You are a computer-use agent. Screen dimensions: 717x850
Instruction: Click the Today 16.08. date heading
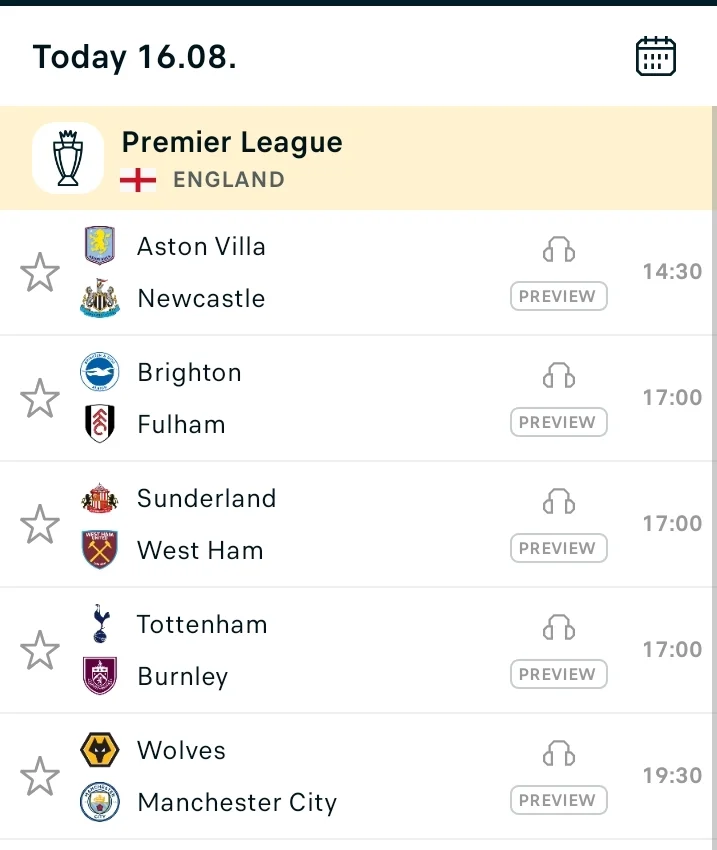tap(134, 56)
